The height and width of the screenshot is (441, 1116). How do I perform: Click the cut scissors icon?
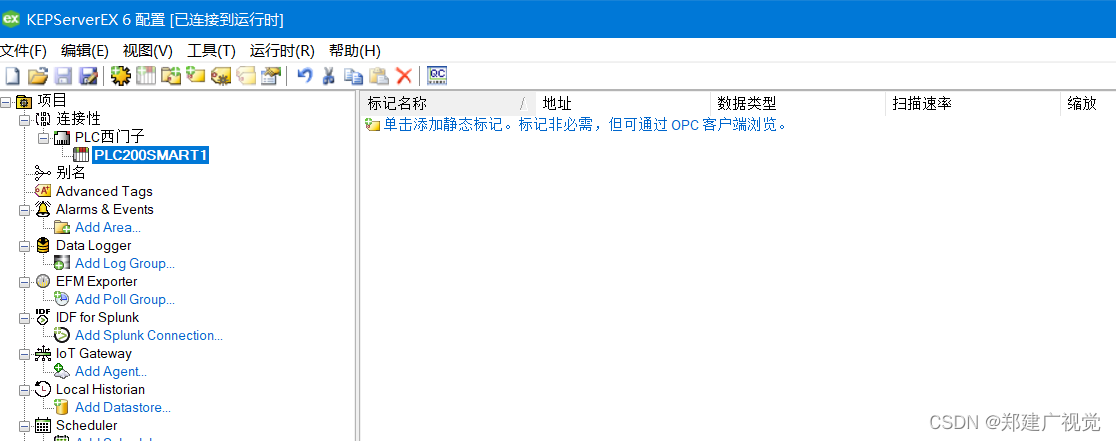tap(329, 76)
